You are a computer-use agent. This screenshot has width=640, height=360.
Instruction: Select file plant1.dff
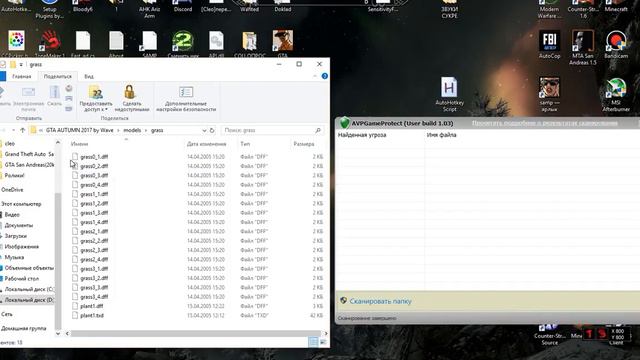point(91,306)
